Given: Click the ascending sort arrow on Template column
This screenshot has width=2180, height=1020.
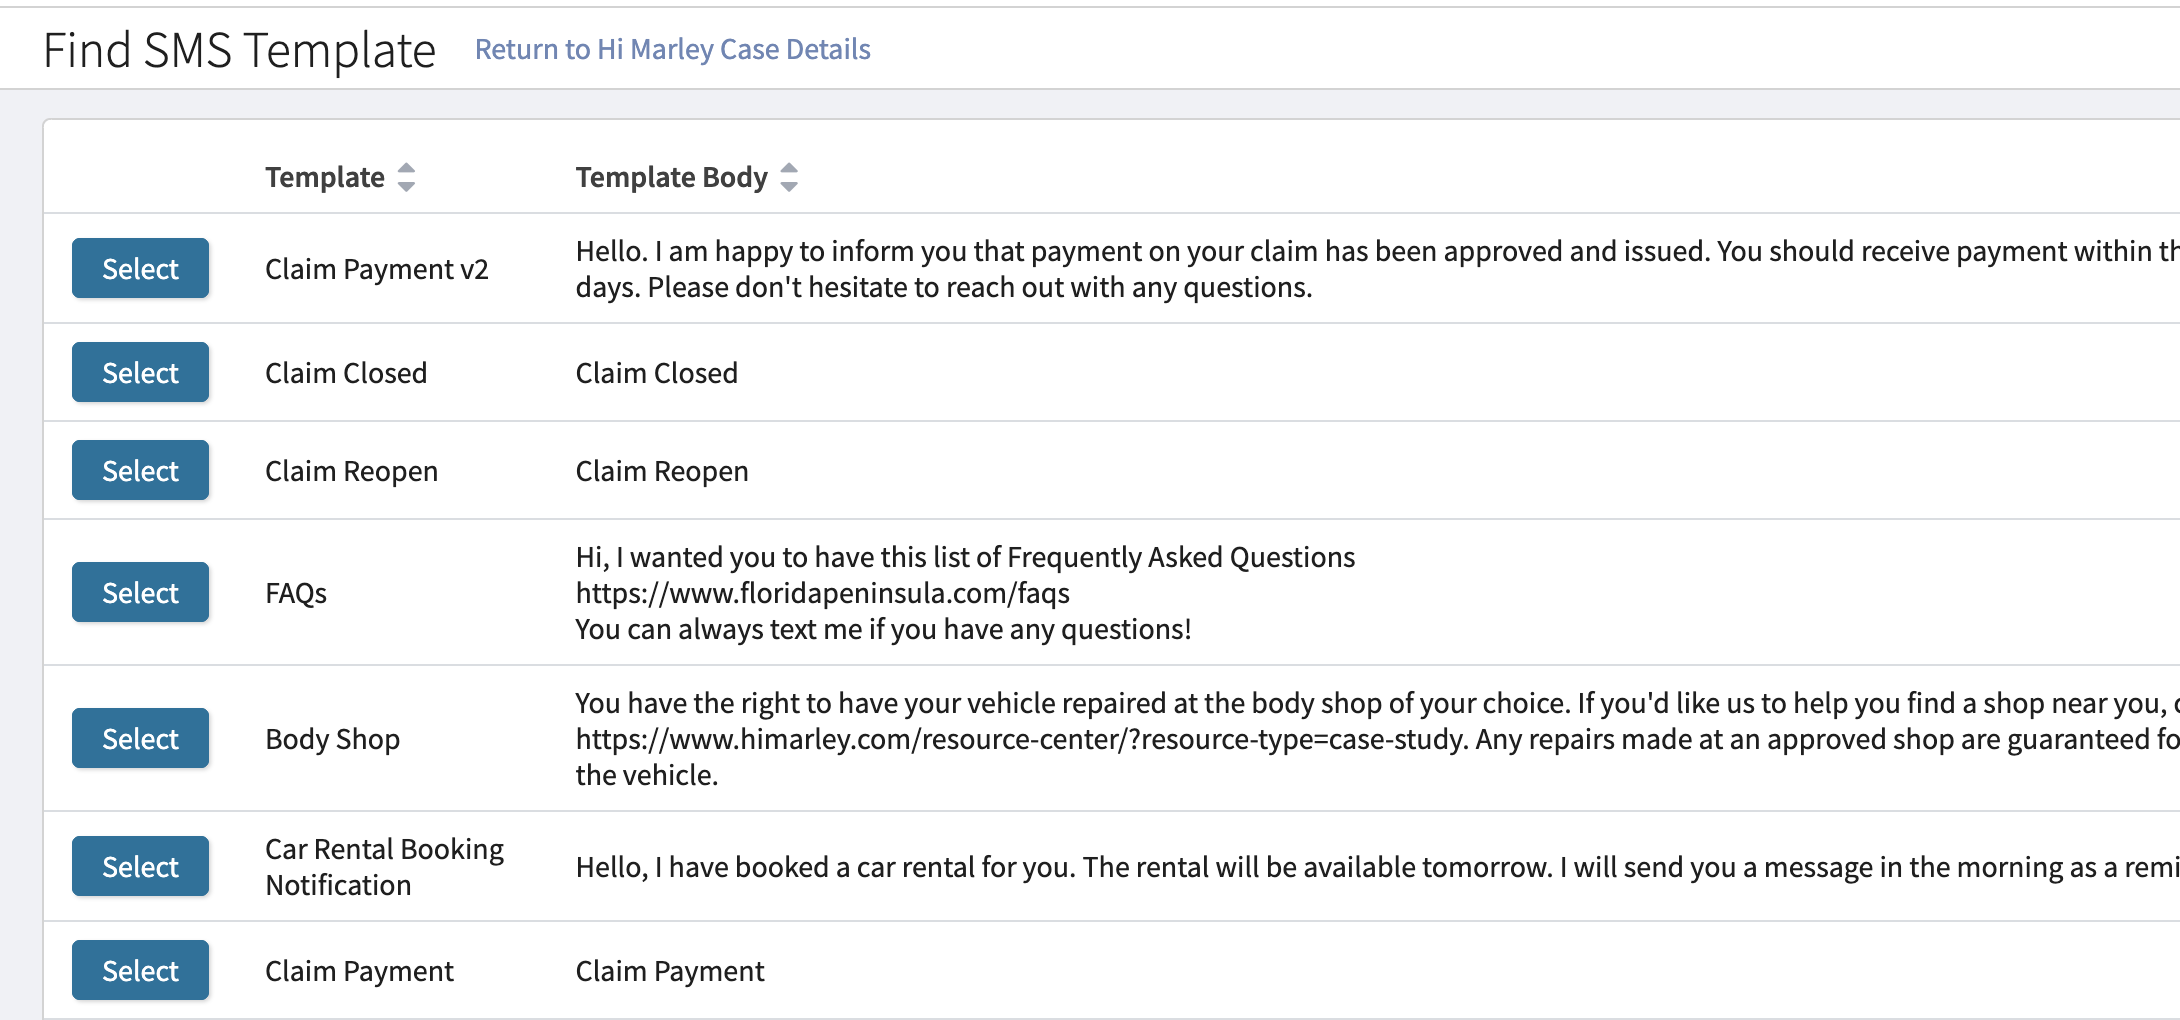Looking at the screenshot, I should [x=406, y=168].
